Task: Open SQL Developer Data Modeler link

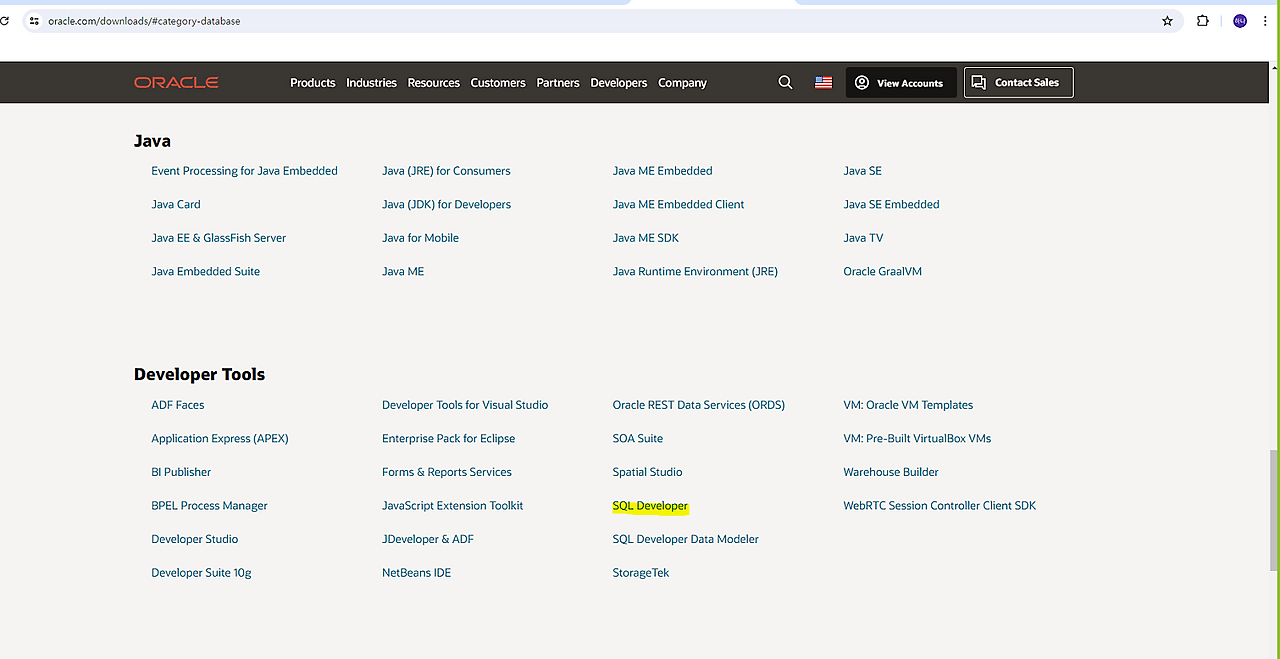Action: point(686,539)
